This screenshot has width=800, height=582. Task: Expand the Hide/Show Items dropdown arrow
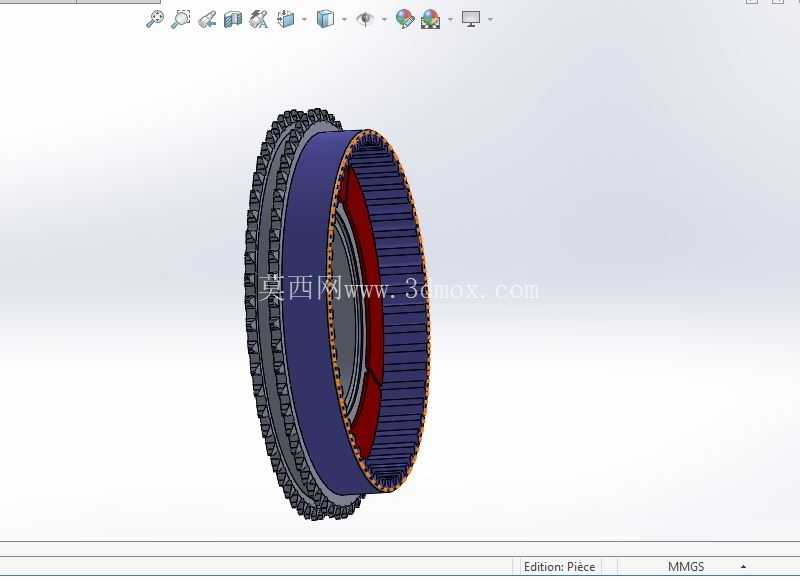(x=384, y=20)
